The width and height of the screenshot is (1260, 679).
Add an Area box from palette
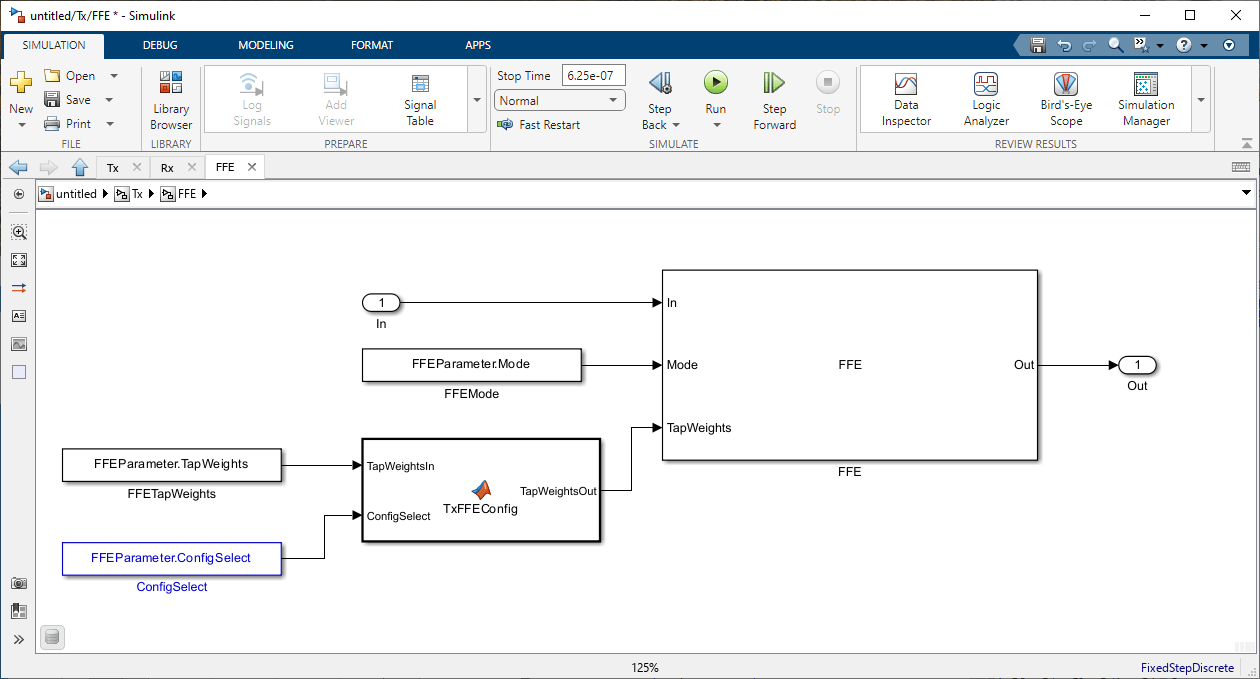pyautogui.click(x=19, y=372)
